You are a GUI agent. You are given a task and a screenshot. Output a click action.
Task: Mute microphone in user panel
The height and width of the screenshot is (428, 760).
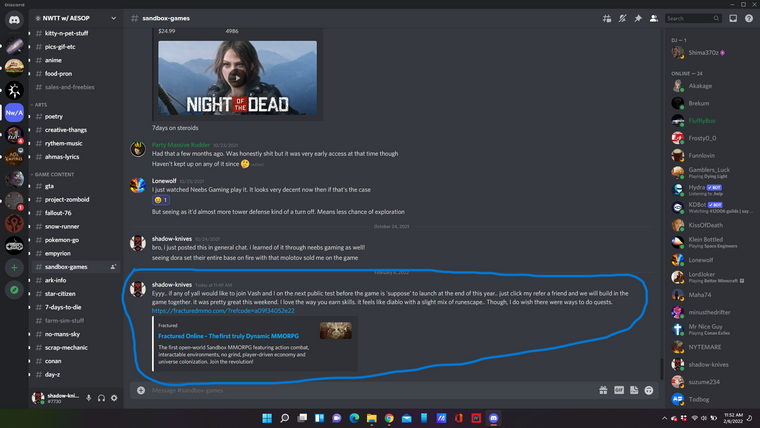pyautogui.click(x=88, y=398)
